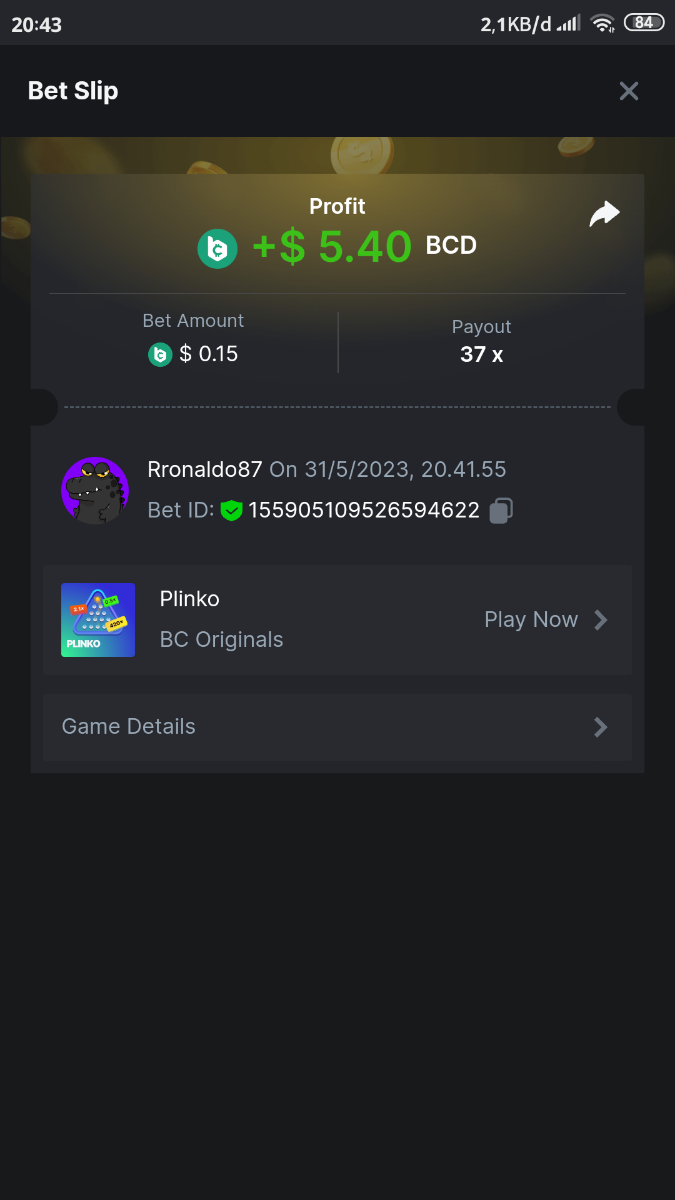
Task: Close the Bet Slip dialog
Action: (x=628, y=91)
